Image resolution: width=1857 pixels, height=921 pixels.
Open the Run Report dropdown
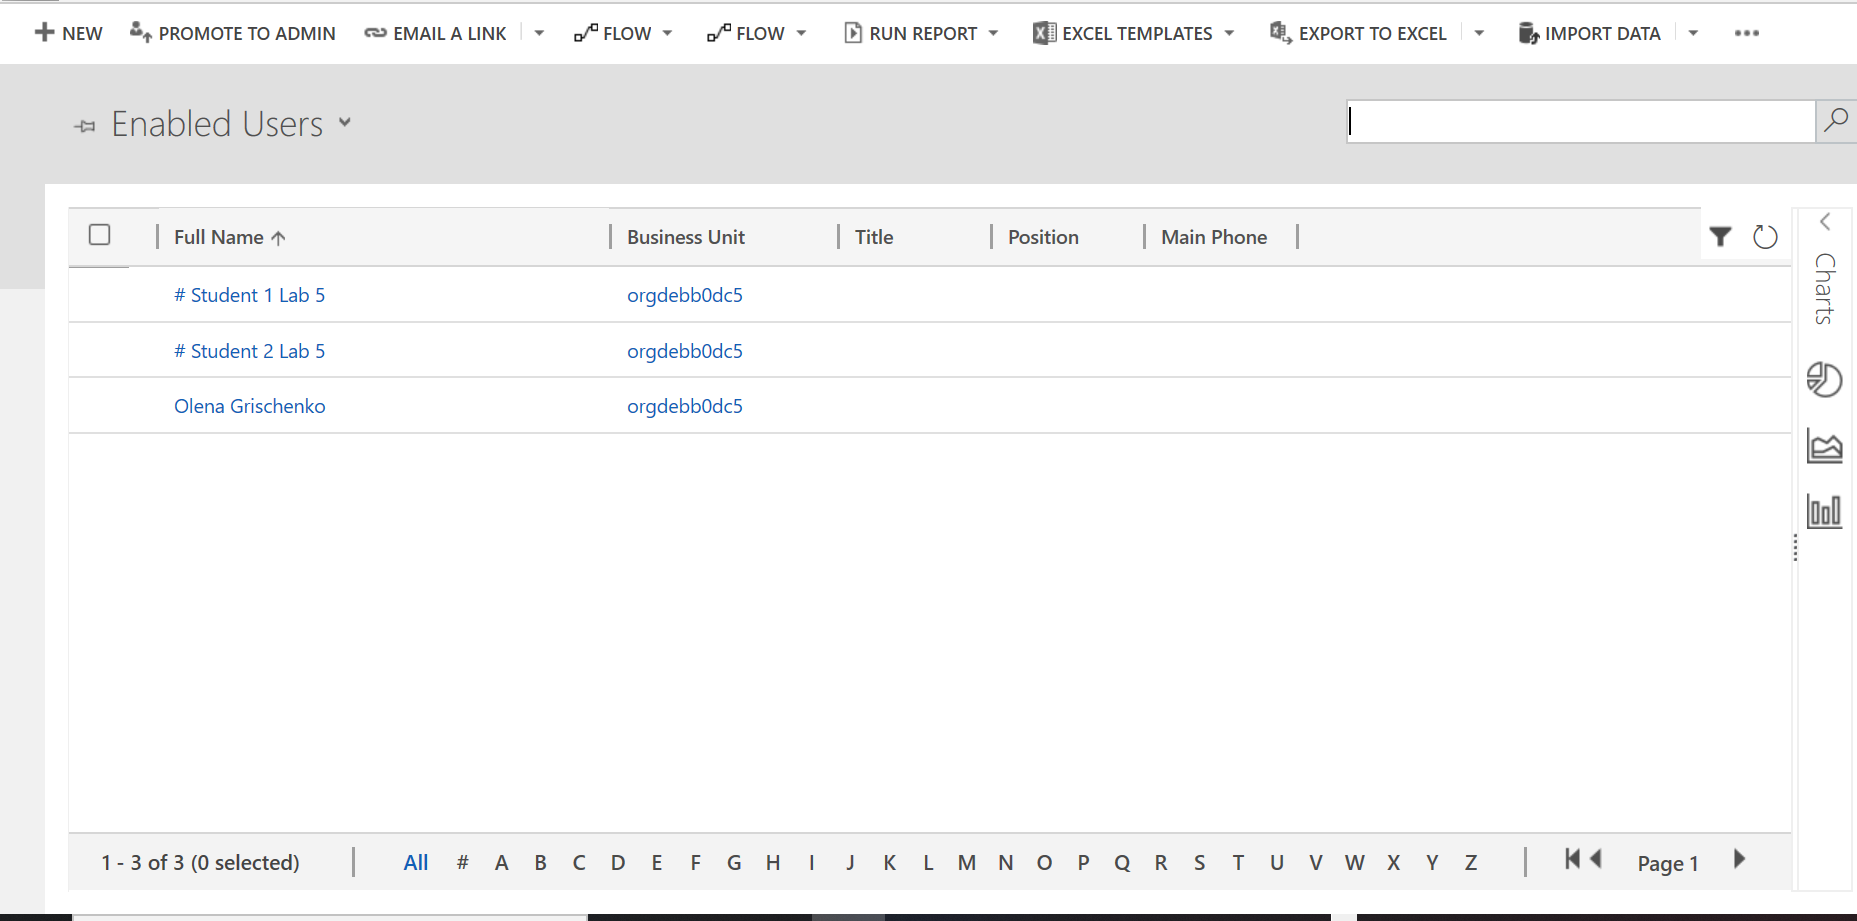coord(993,33)
